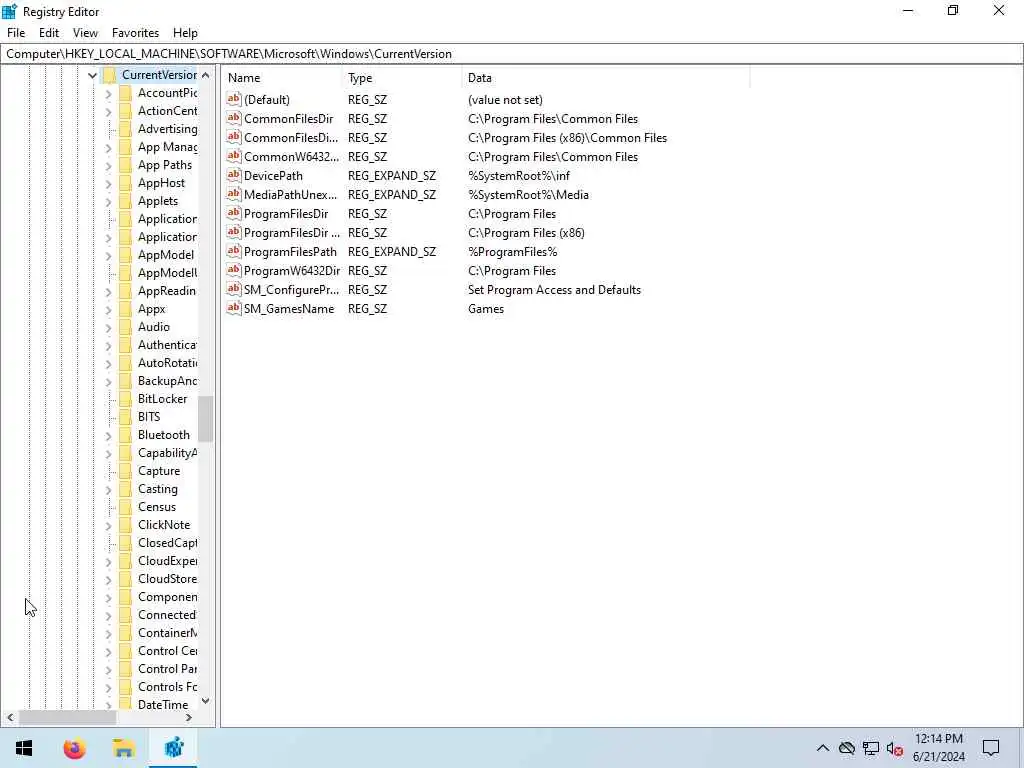Screen dimensions: 1024x768
Task: Click the folder icon for Bluetooth key
Action: pos(125,435)
